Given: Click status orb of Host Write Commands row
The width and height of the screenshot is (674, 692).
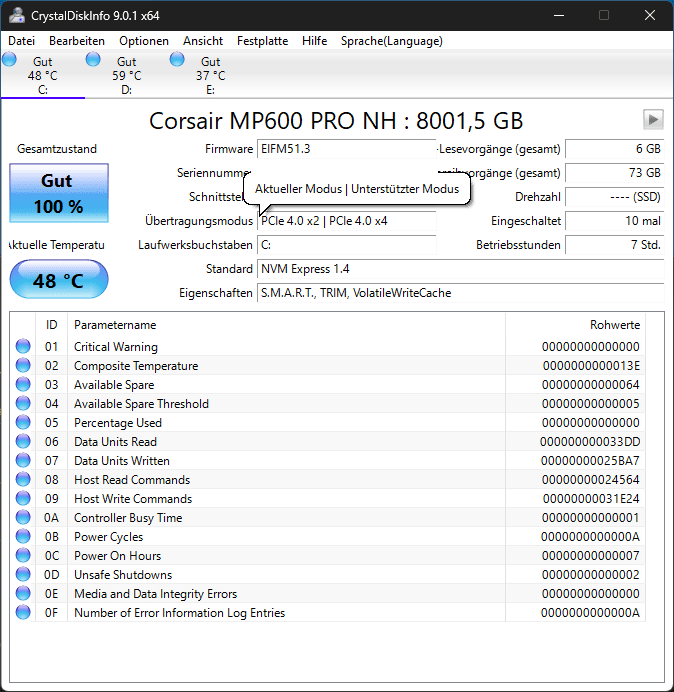Looking at the screenshot, I should tap(23, 498).
